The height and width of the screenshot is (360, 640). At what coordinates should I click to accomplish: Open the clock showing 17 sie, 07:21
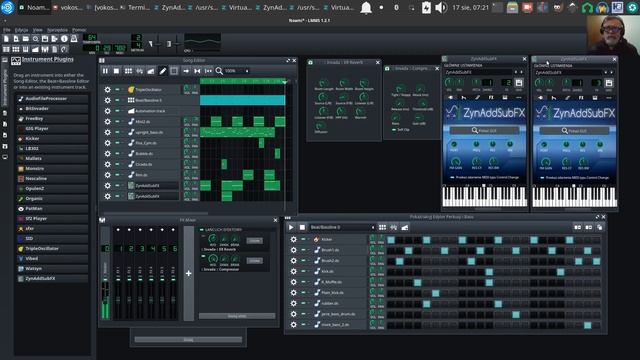(470, 8)
